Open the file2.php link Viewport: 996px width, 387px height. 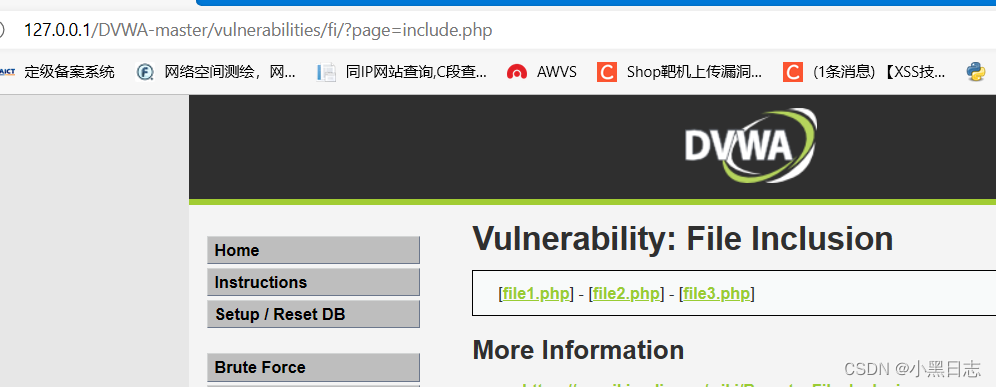pos(626,294)
